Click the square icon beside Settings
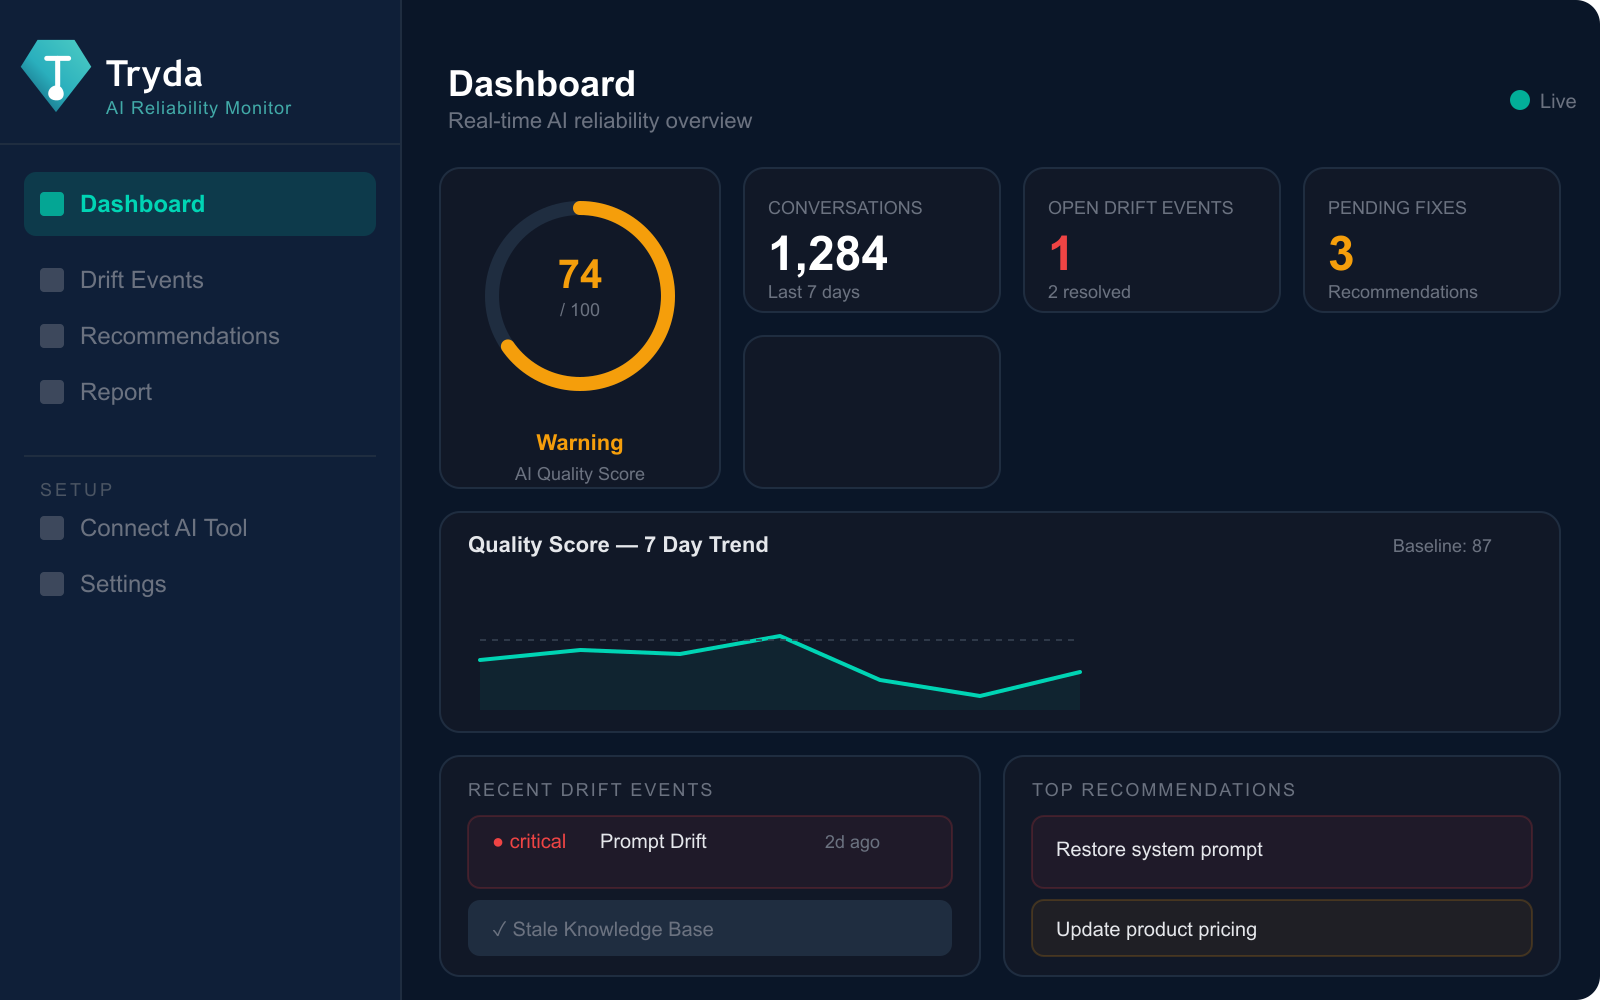Viewport: 1600px width, 1000px height. point(52,584)
